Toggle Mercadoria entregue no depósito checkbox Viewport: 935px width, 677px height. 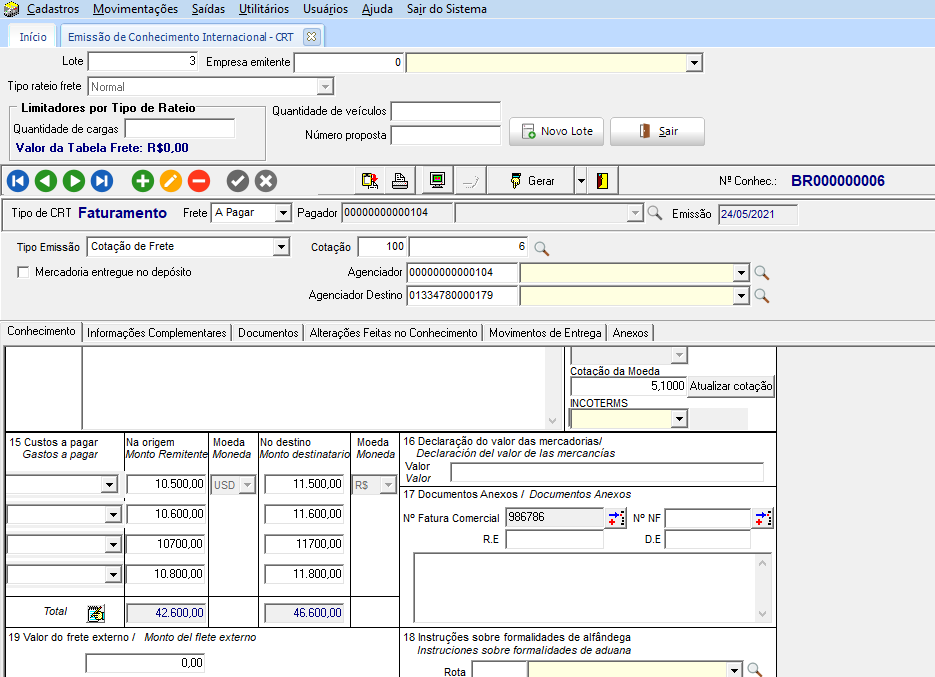coord(23,272)
